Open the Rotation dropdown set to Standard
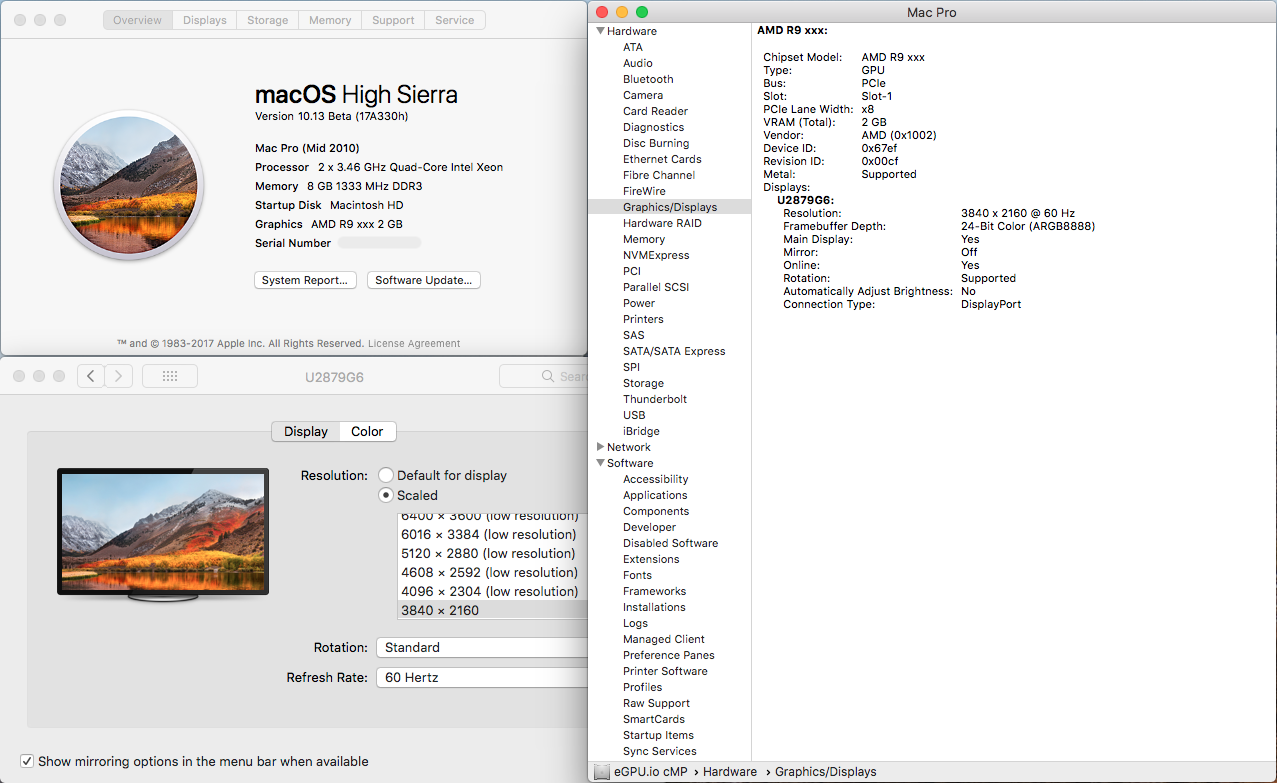Image resolution: width=1277 pixels, height=783 pixels. pyautogui.click(x=482, y=647)
